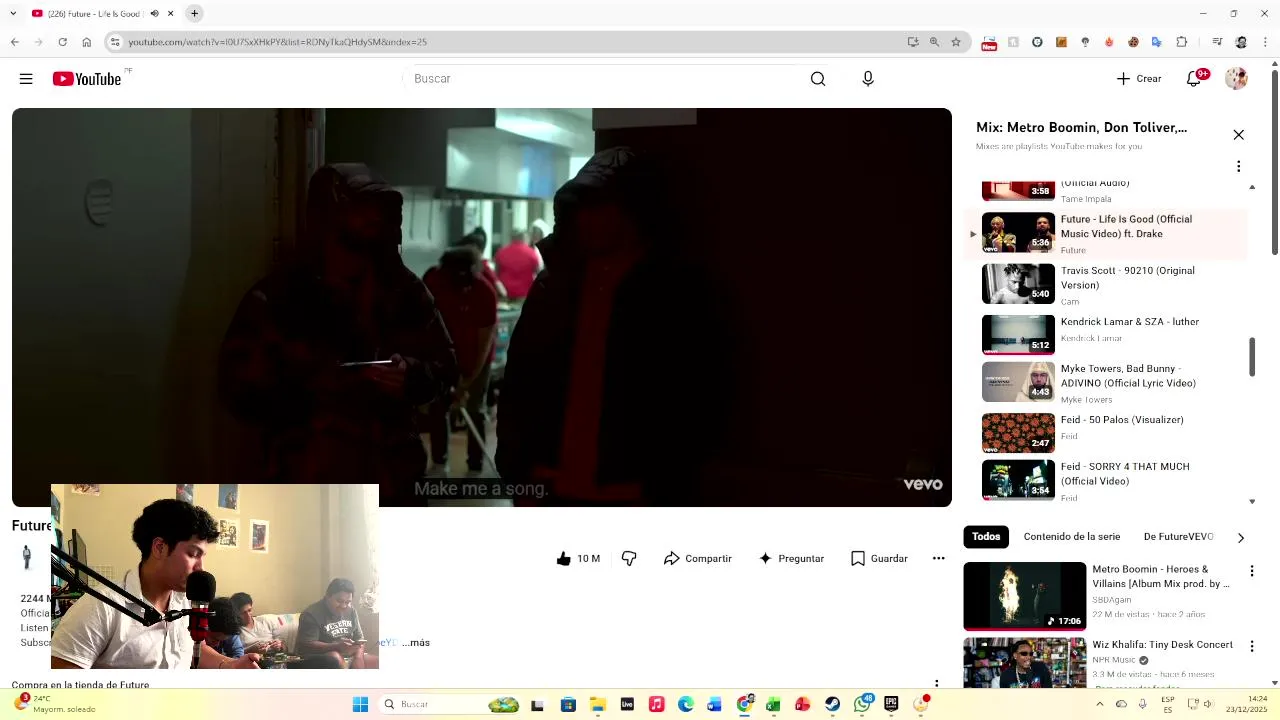Open the notifications bell

pos(1194,79)
